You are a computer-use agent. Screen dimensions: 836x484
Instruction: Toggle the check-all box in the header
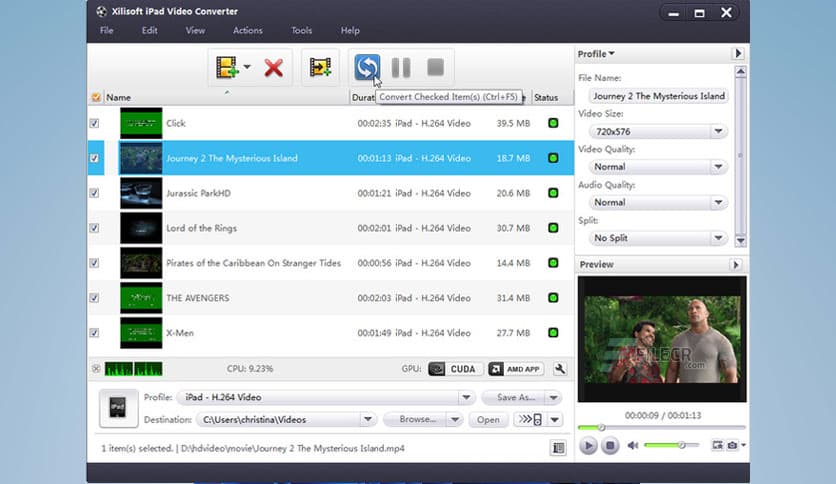[x=96, y=97]
